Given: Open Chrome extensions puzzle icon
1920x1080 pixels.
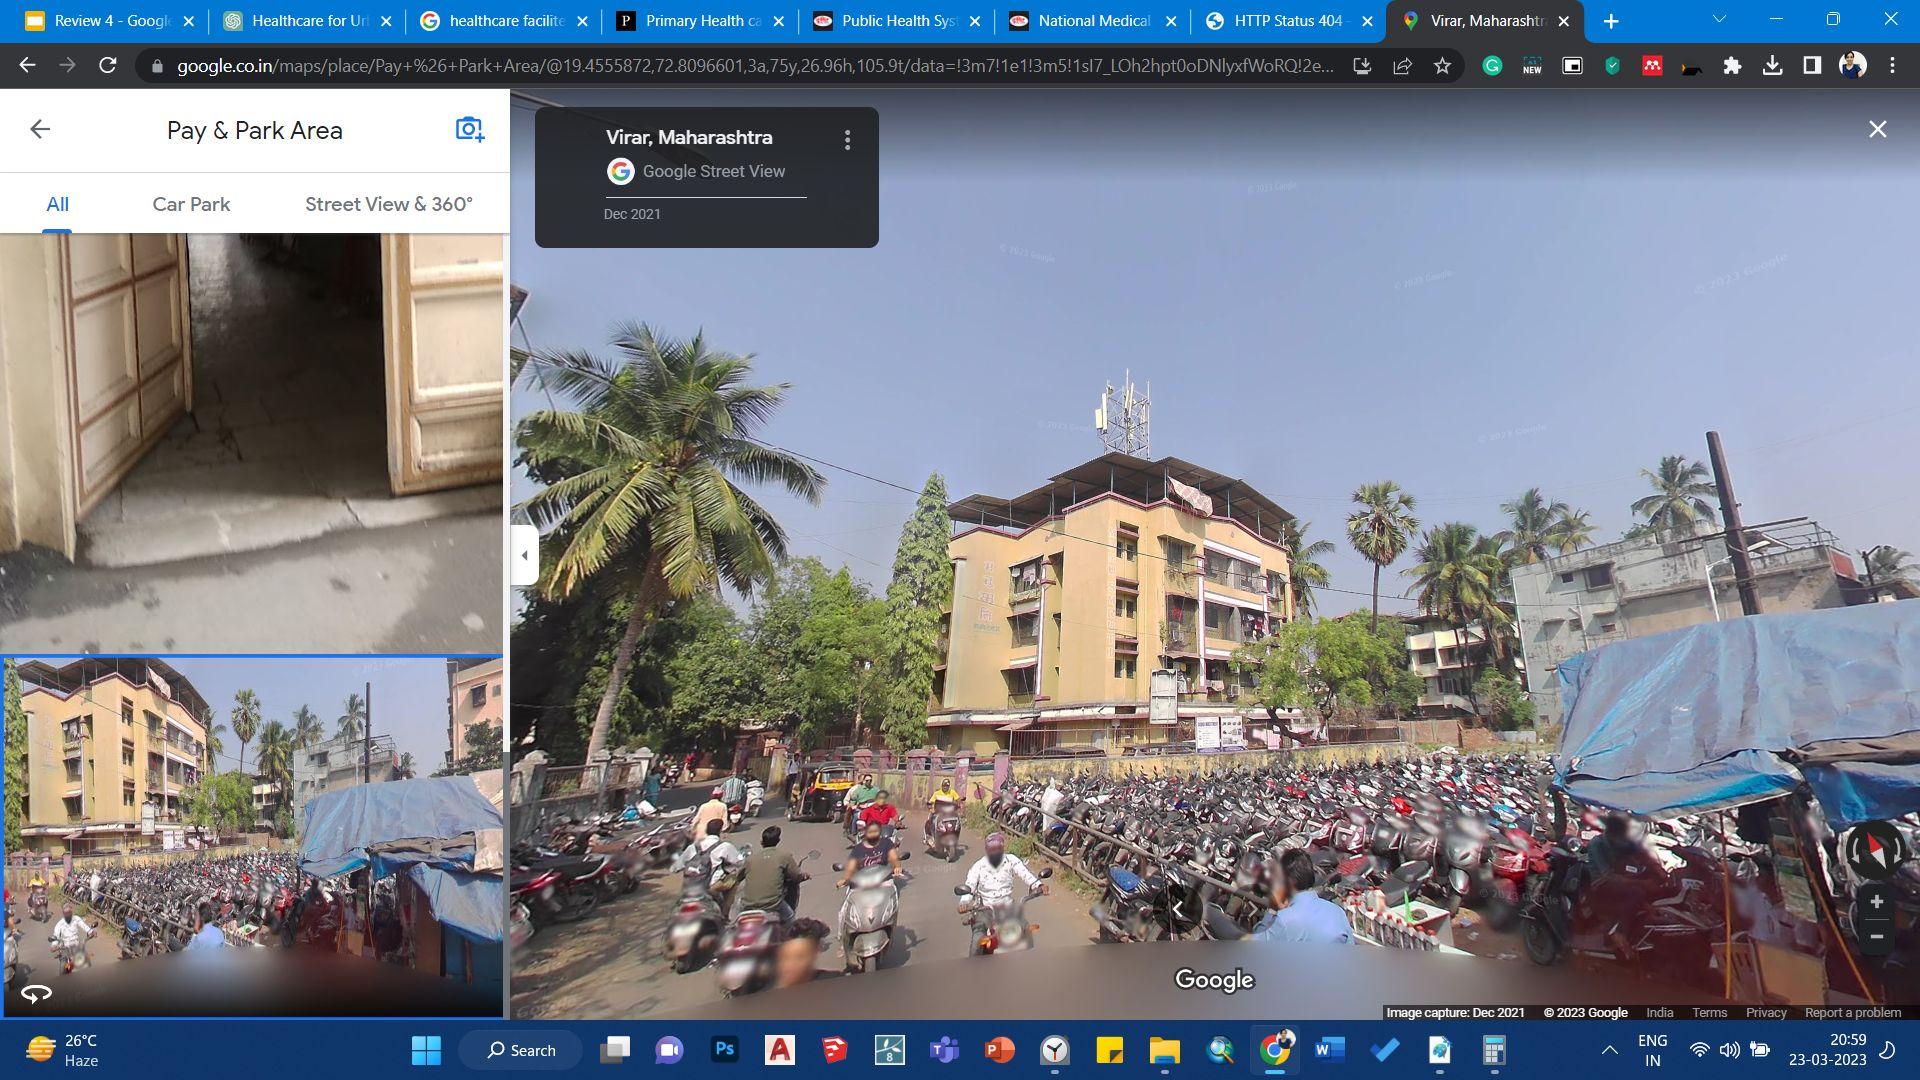Looking at the screenshot, I should point(1732,66).
